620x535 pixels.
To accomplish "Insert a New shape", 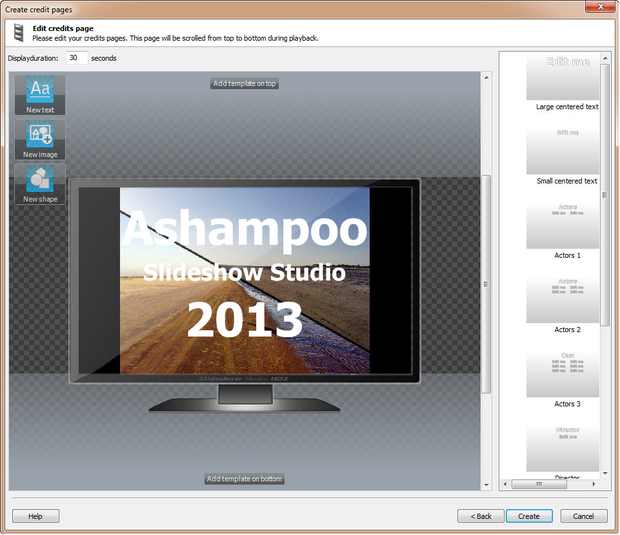I will (40, 184).
